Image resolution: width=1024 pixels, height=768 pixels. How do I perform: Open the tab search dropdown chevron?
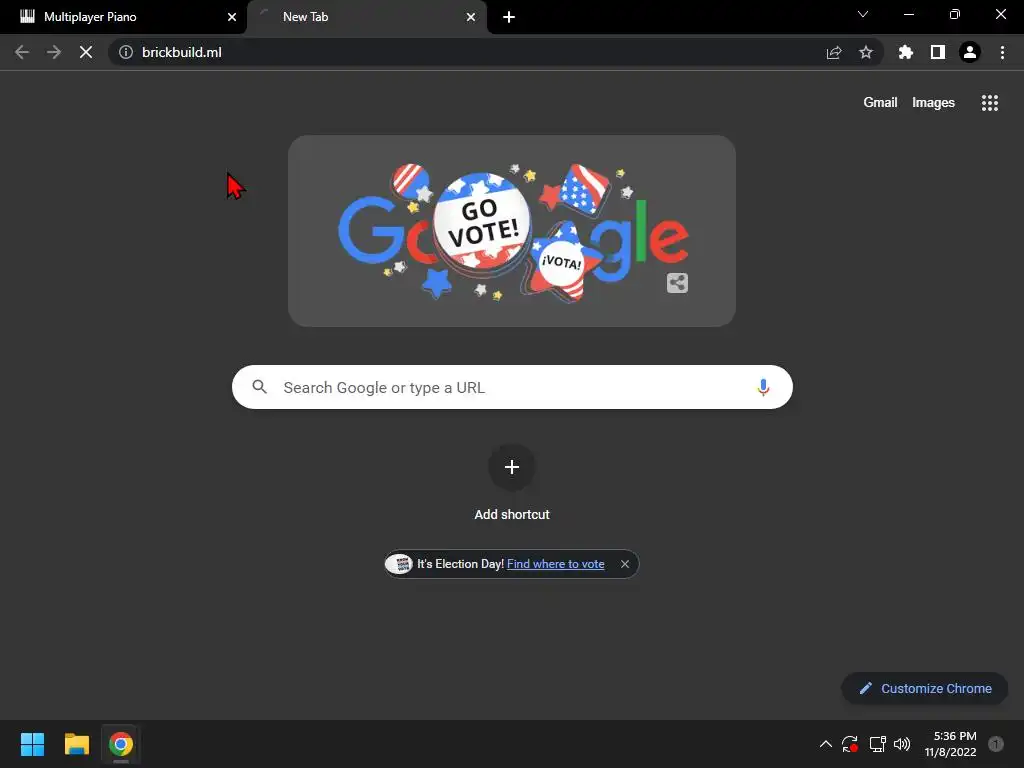863,14
